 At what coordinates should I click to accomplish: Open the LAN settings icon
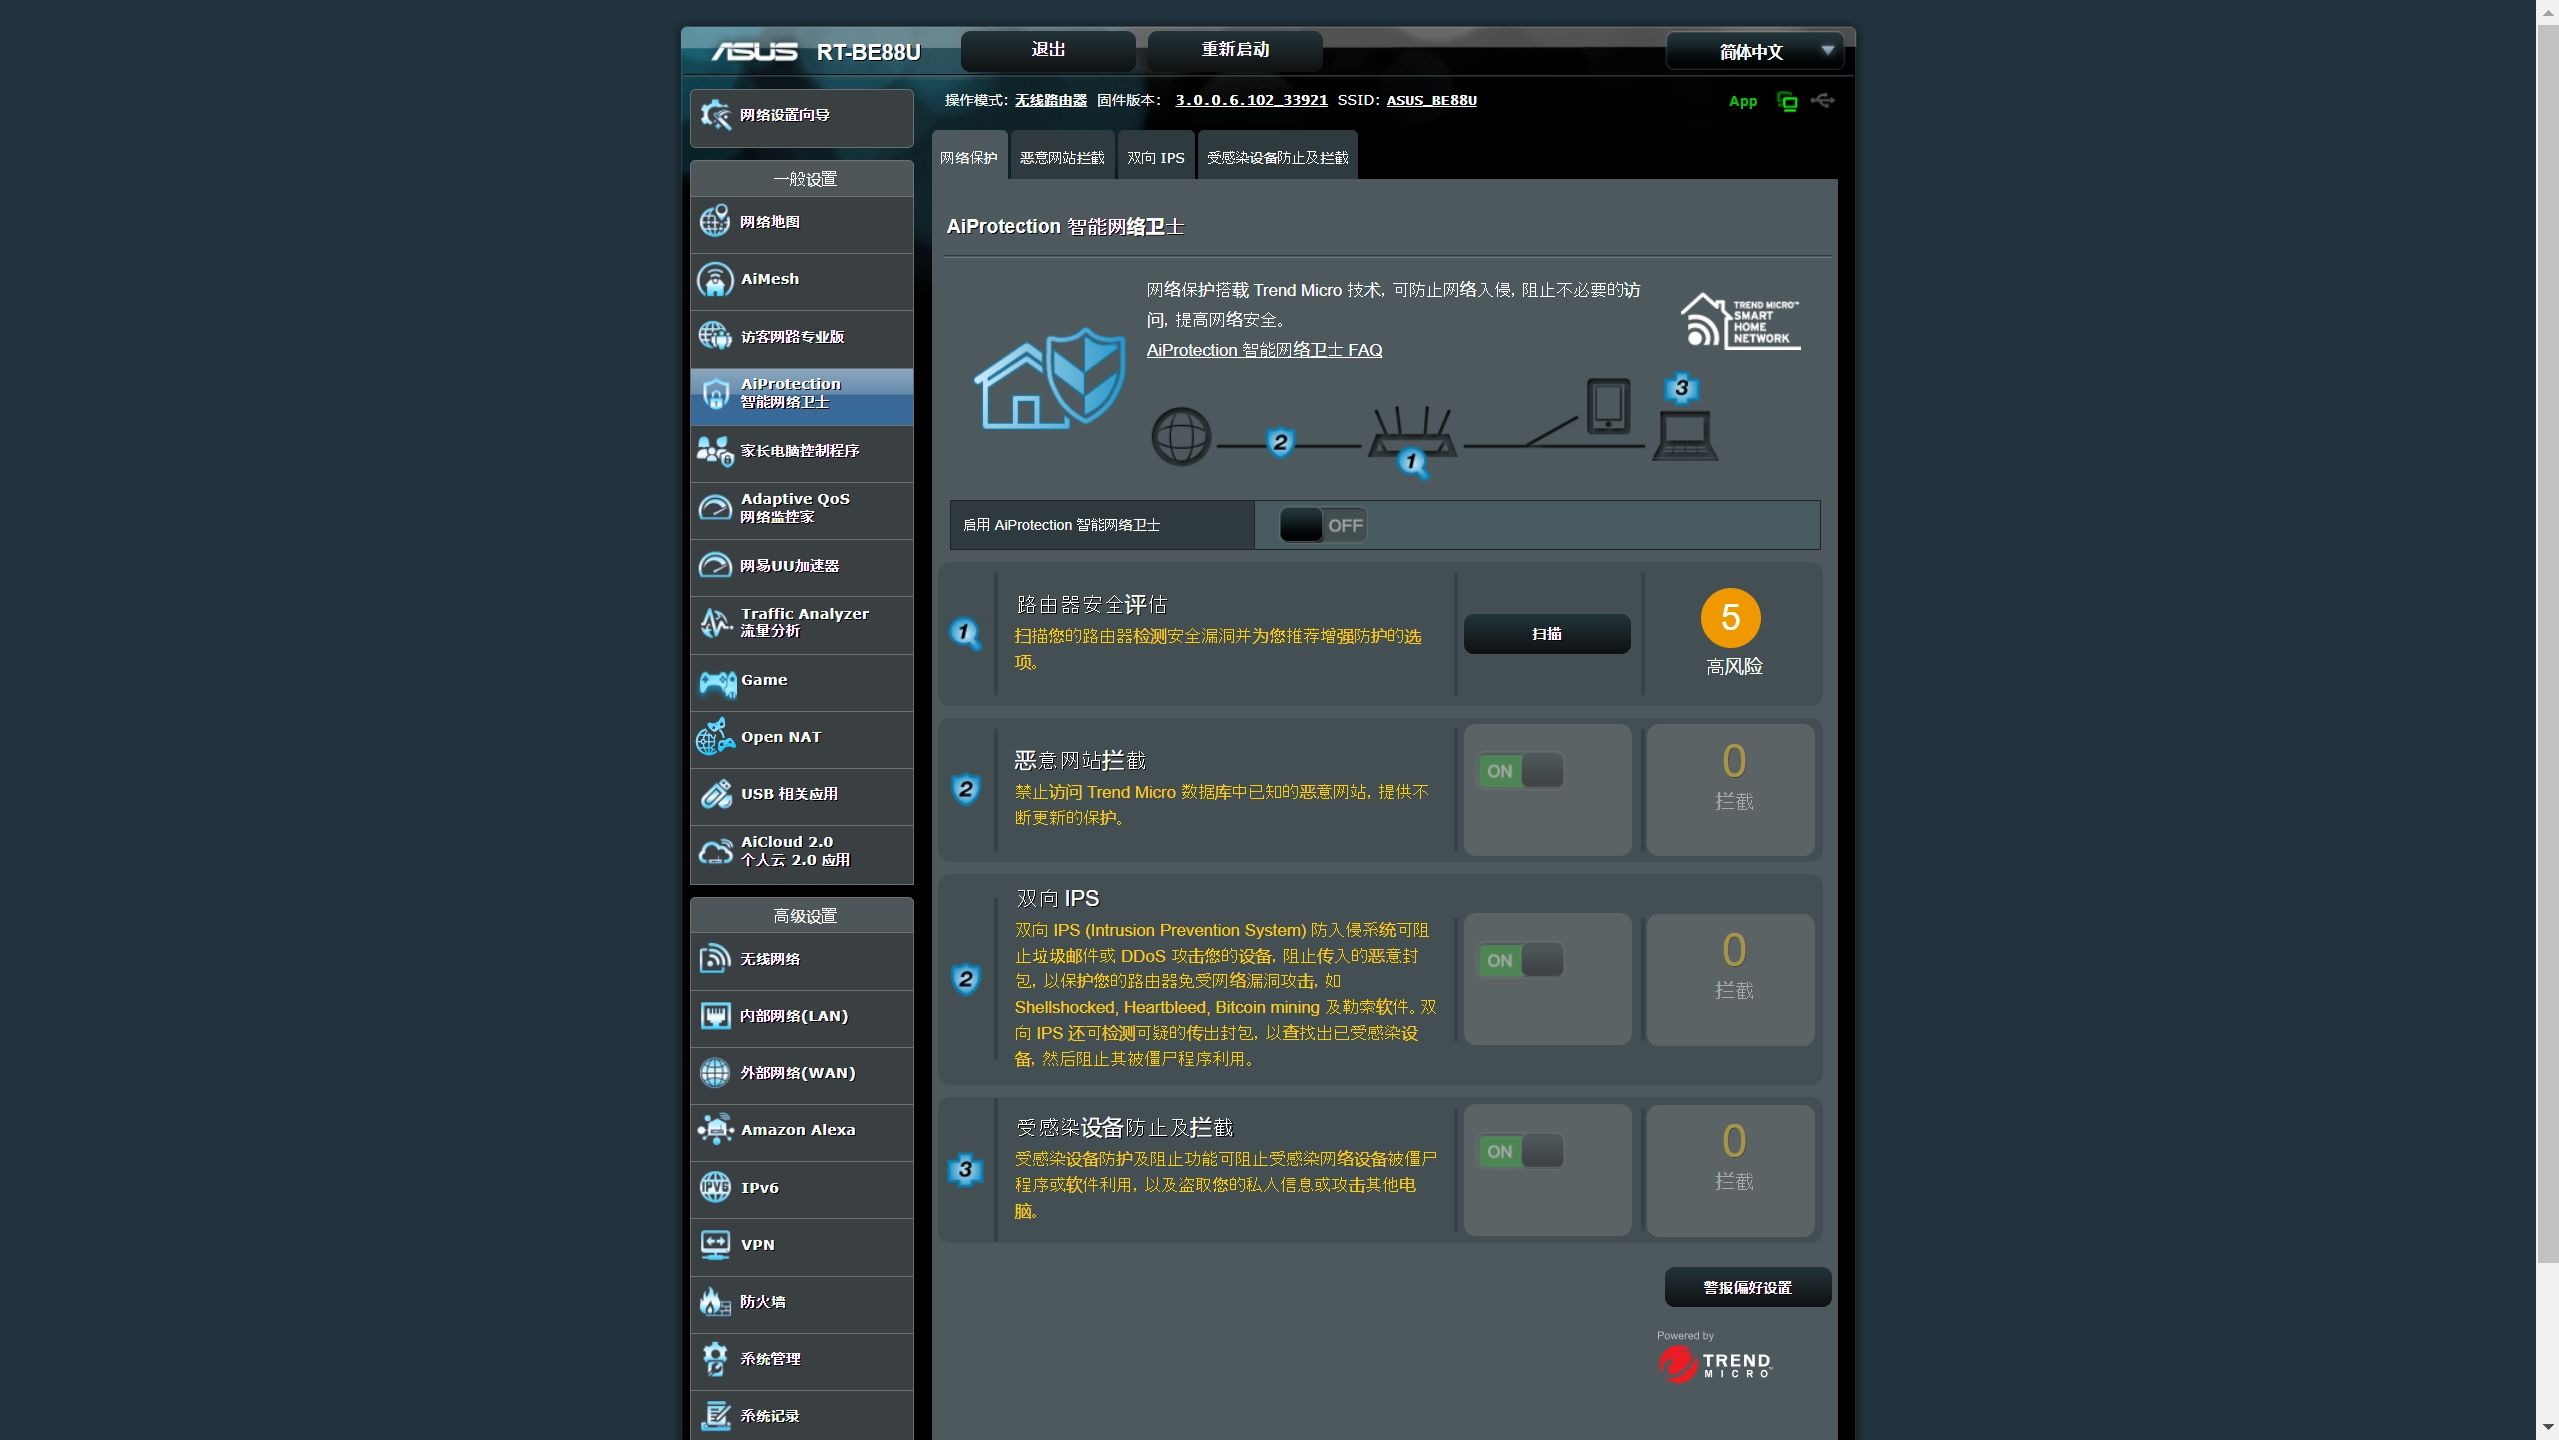tap(715, 1016)
